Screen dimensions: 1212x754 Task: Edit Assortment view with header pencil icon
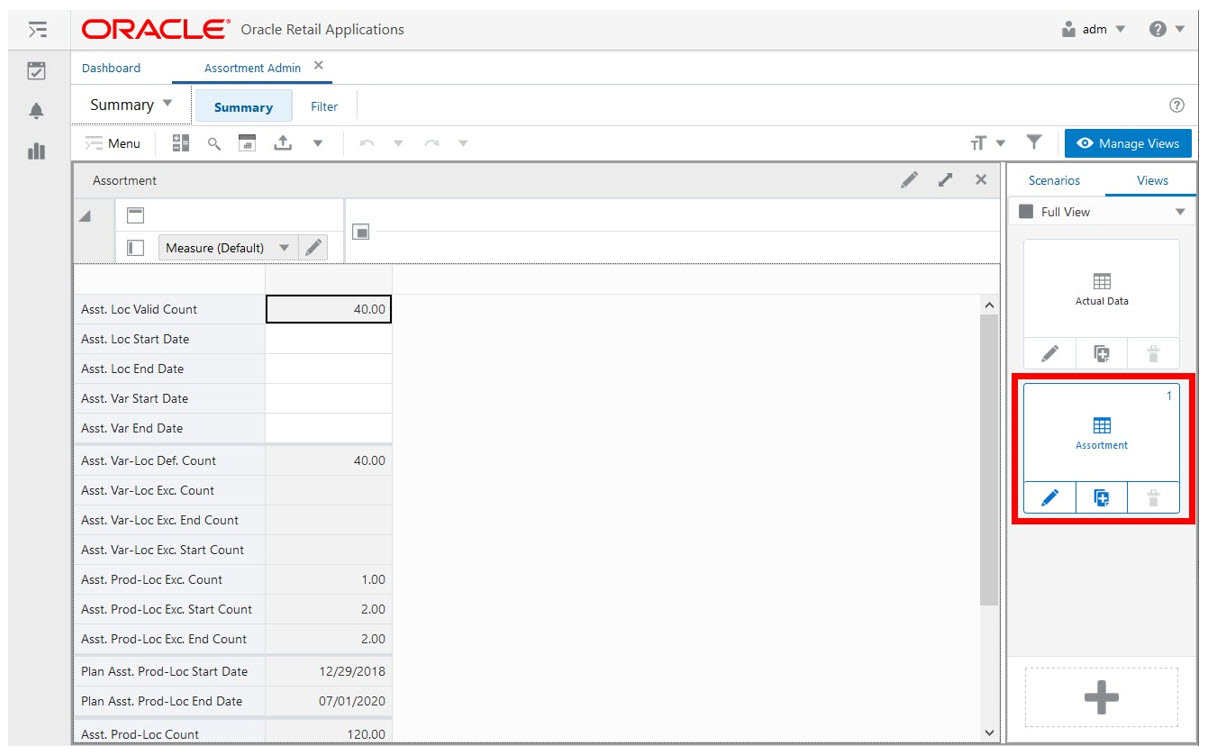909,180
